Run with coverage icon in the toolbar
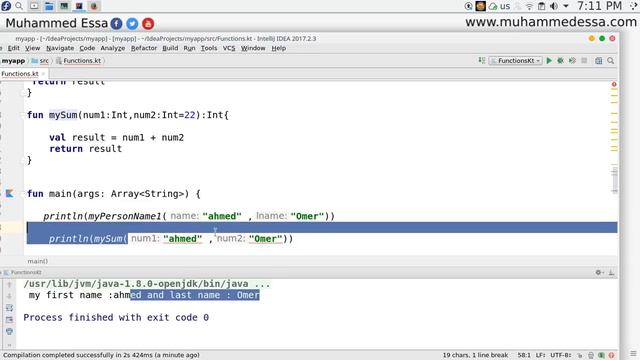Screen dimensions: 640x360 pyautogui.click(x=572, y=60)
